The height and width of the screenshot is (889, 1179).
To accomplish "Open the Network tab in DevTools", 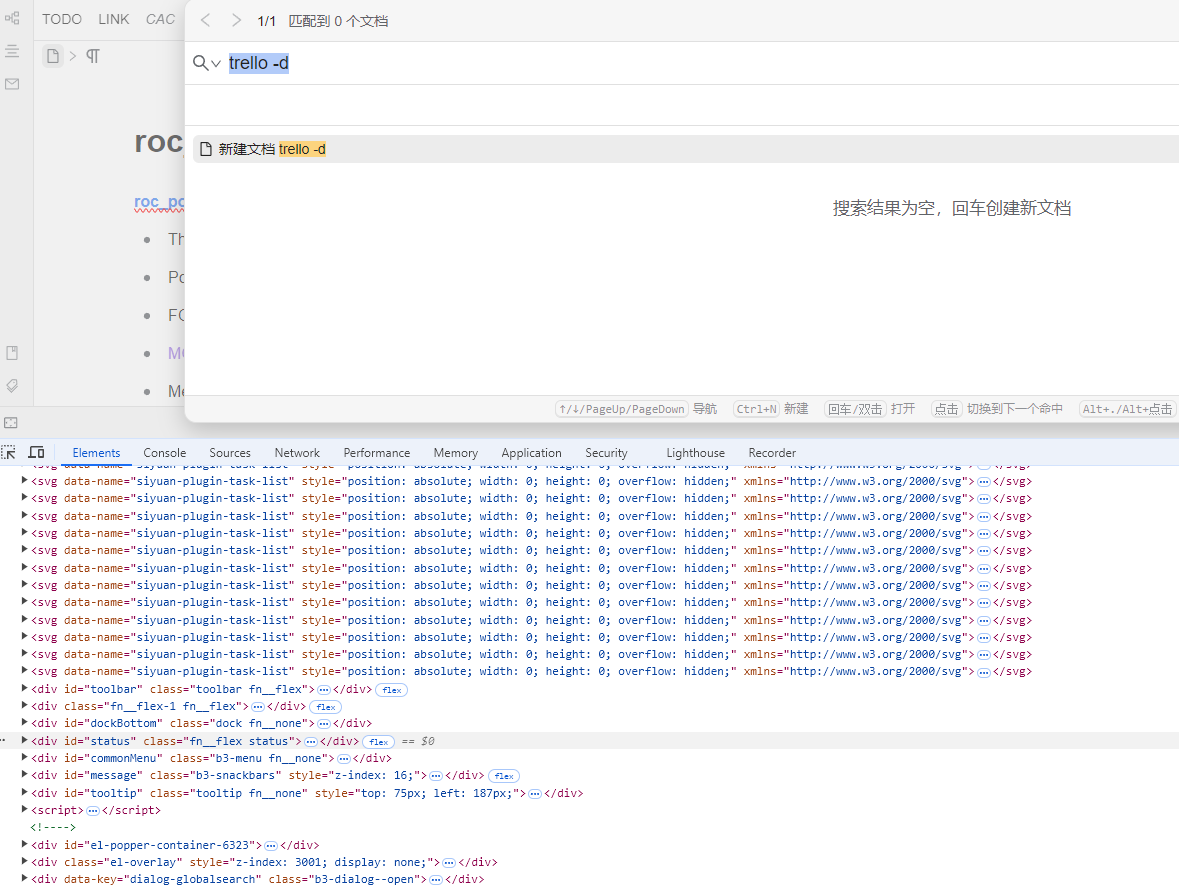I will click(297, 453).
